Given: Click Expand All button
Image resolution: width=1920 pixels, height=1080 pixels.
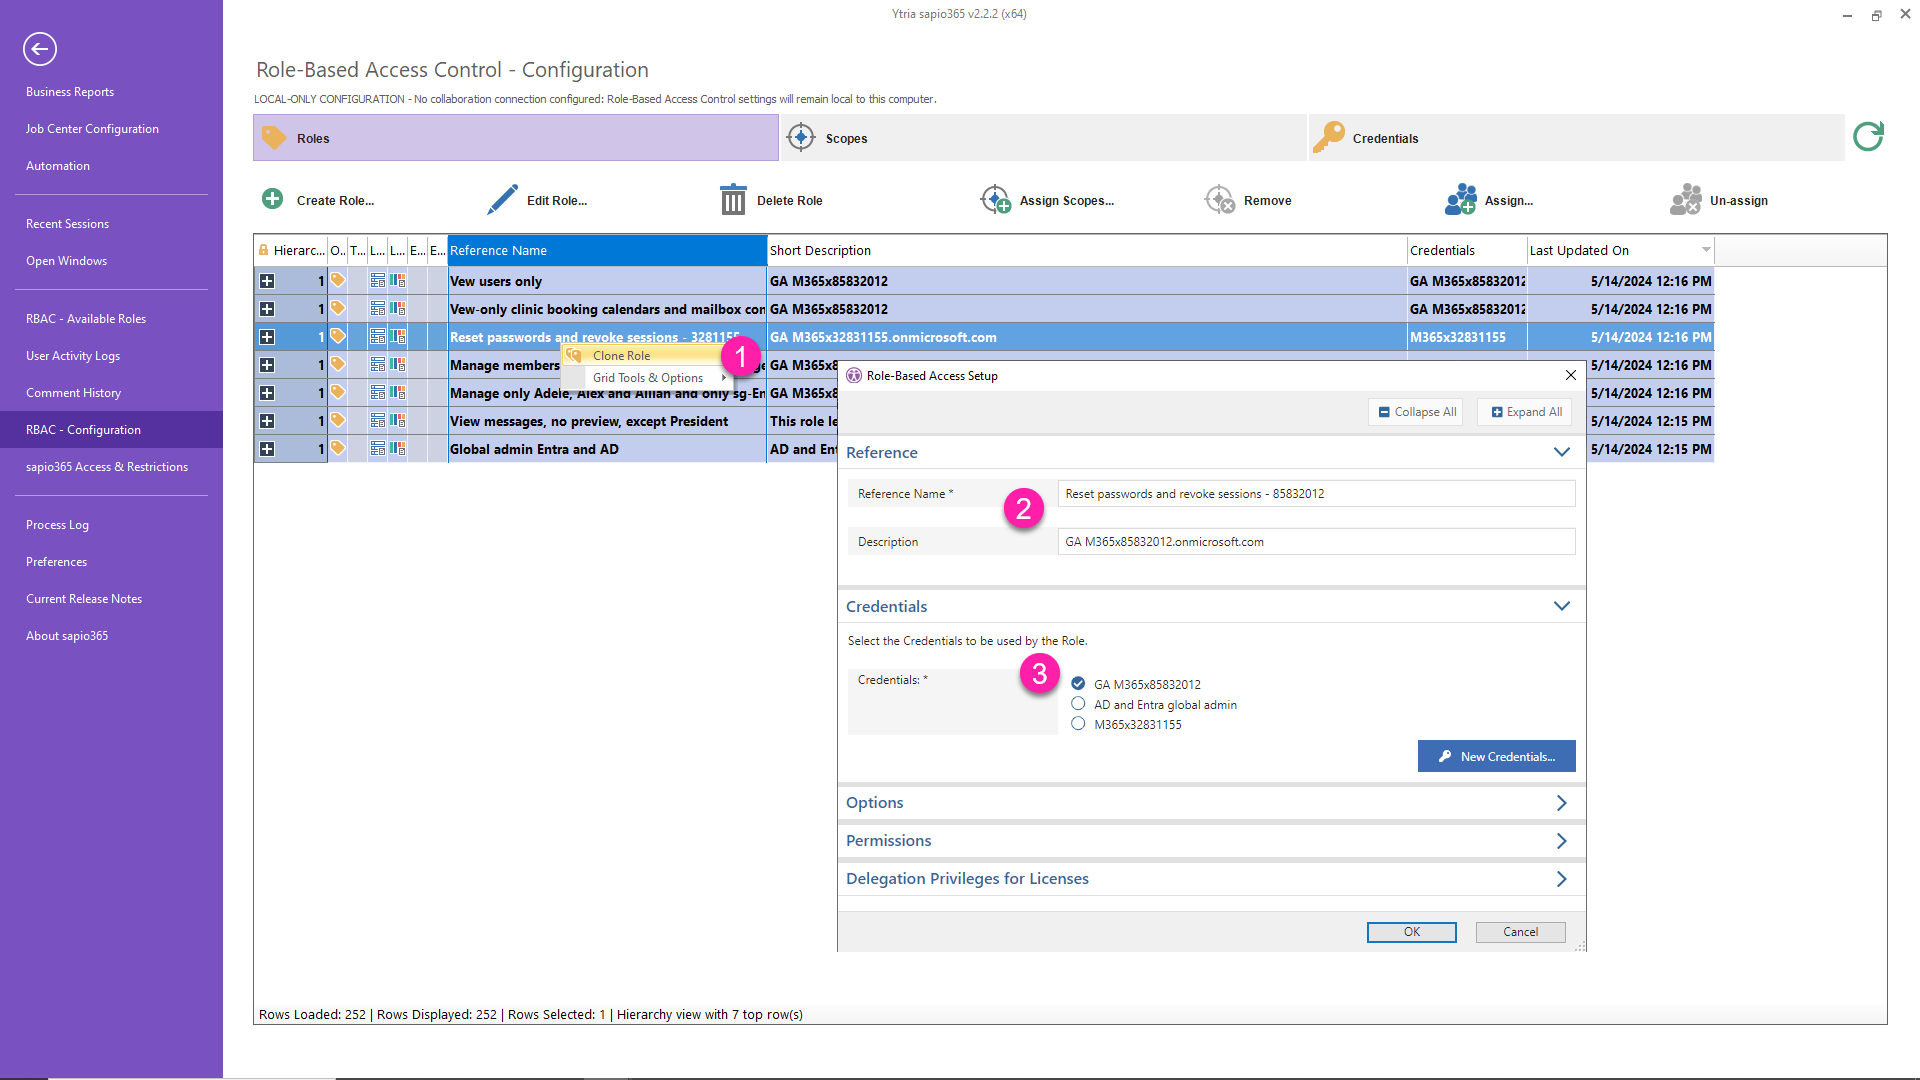Looking at the screenshot, I should click(1524, 411).
